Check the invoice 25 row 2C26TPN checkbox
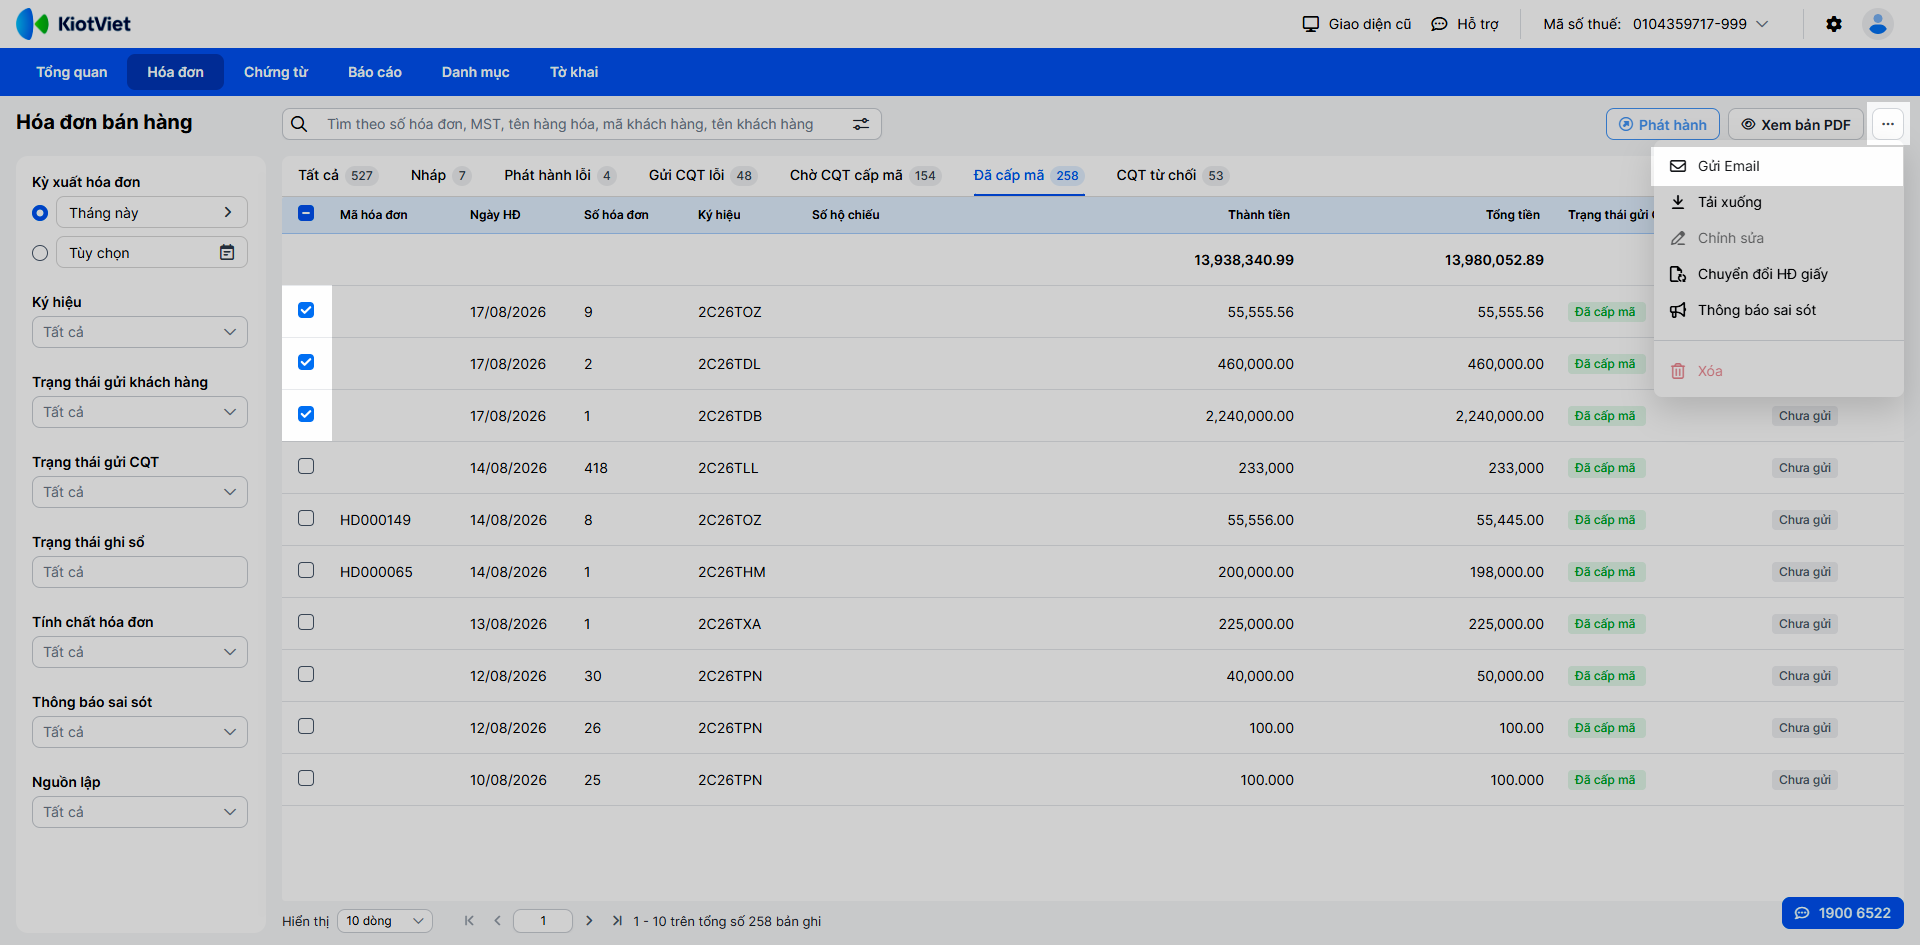This screenshot has width=1920, height=945. [306, 778]
